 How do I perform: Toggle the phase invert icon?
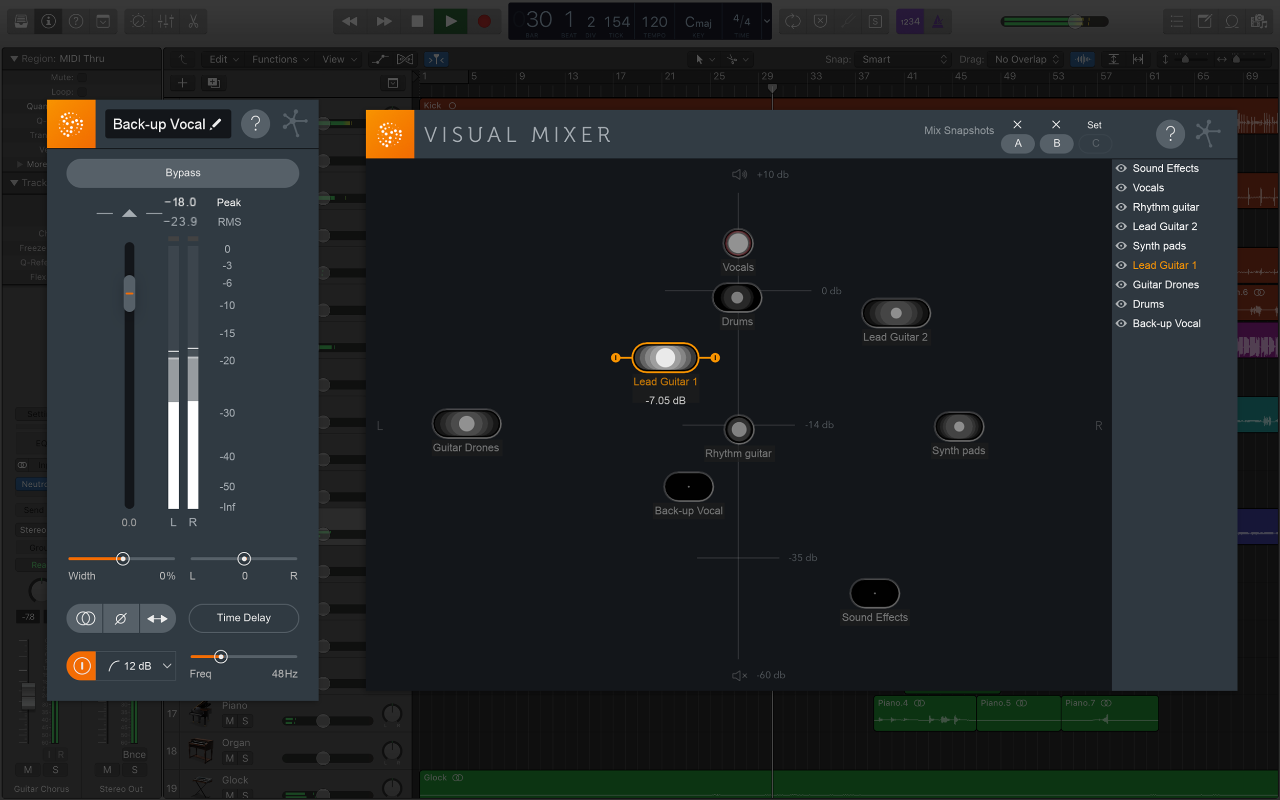tap(121, 618)
